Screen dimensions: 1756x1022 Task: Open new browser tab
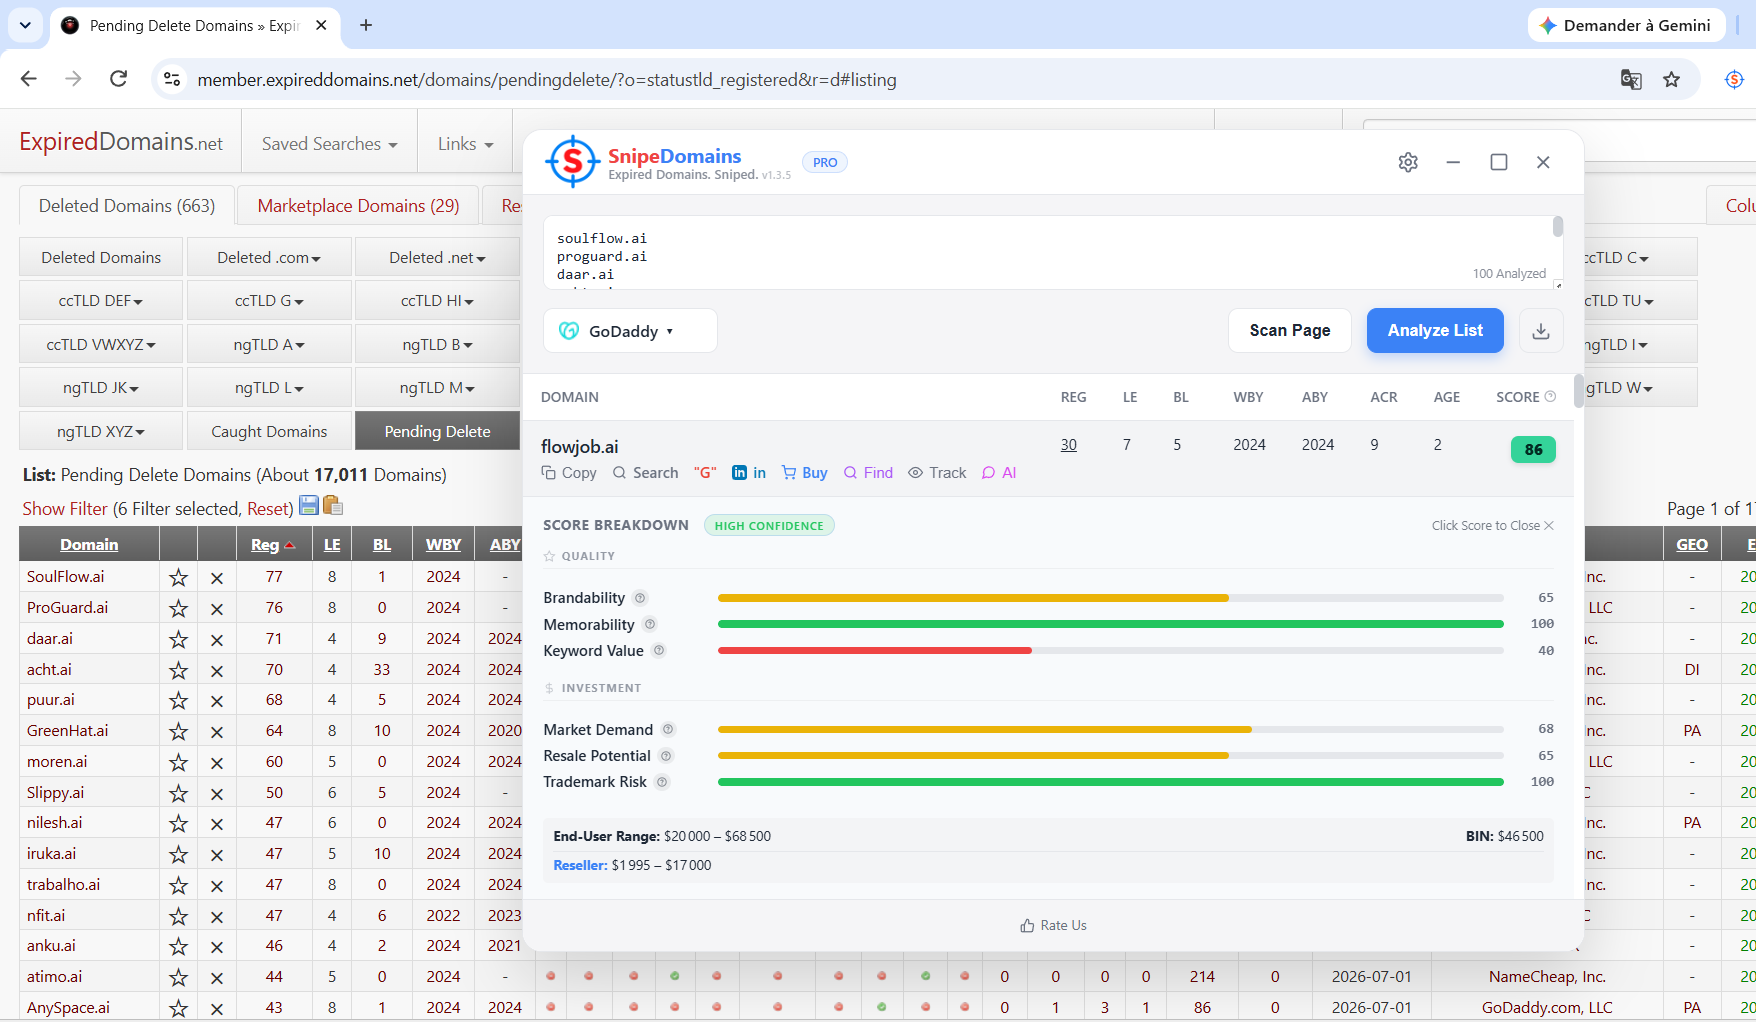coord(366,25)
